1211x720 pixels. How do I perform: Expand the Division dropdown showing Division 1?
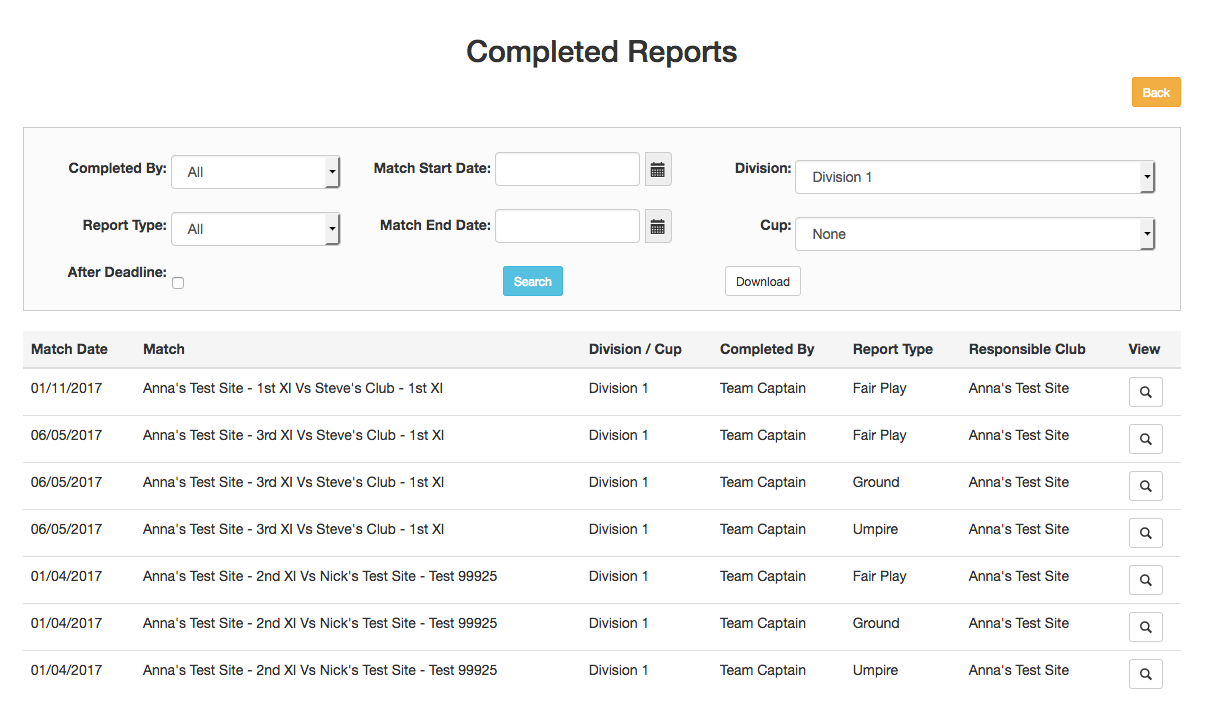(x=975, y=177)
